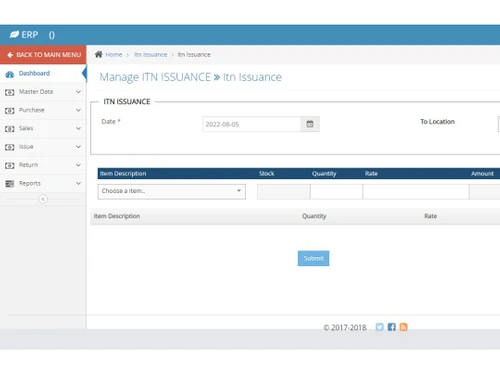Open the Master Data menu item
Viewport: 500px width, 375px height.
43,92
